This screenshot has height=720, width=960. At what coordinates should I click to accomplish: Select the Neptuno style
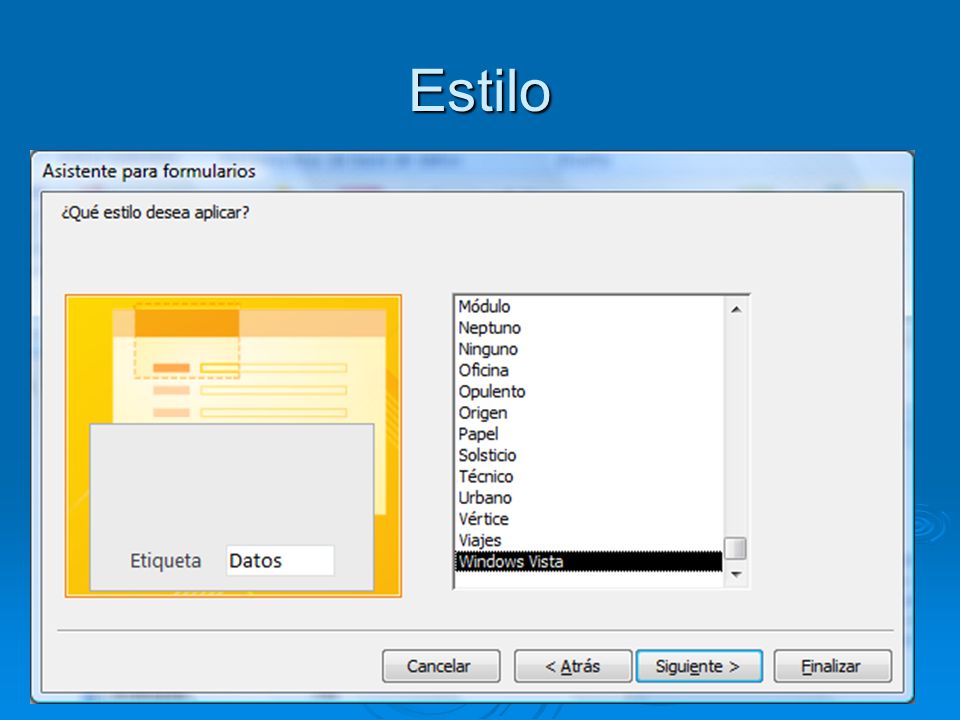(x=589, y=328)
